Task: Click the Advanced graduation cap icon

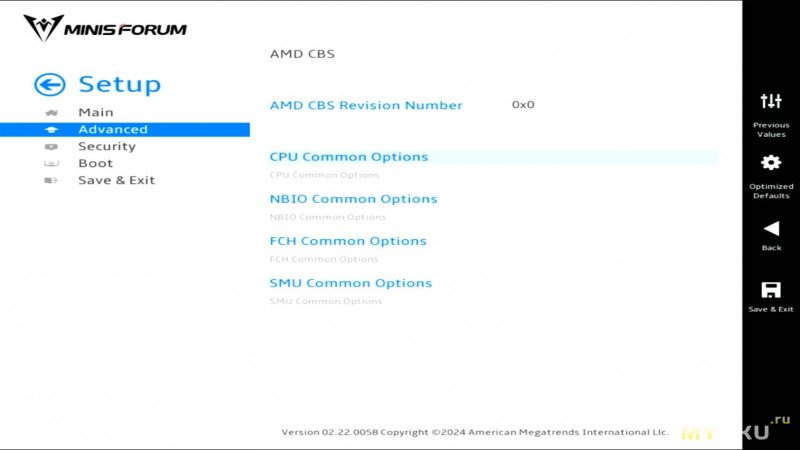Action: pos(51,130)
